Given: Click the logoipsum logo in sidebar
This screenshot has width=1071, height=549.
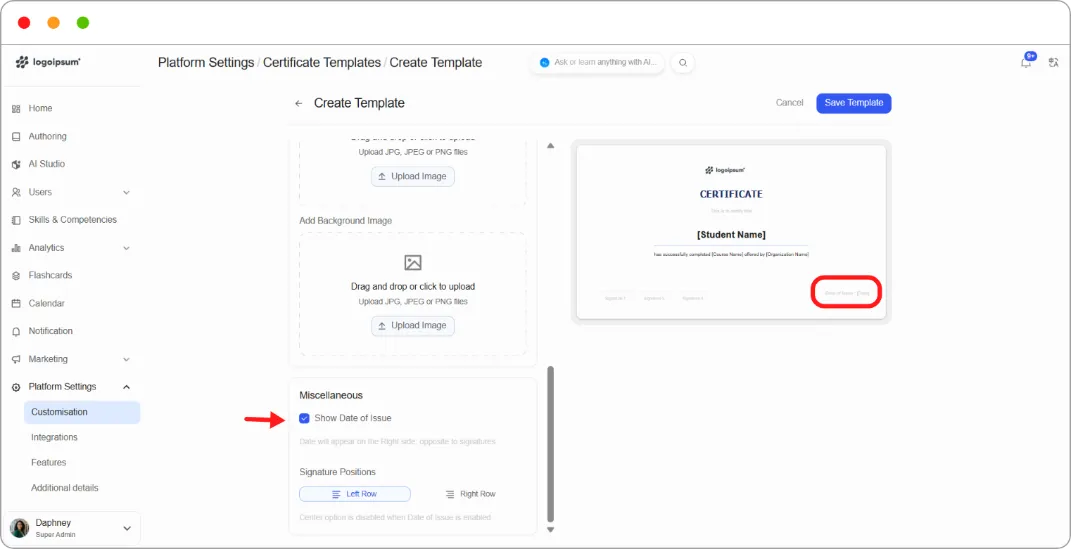Looking at the screenshot, I should click(x=48, y=62).
